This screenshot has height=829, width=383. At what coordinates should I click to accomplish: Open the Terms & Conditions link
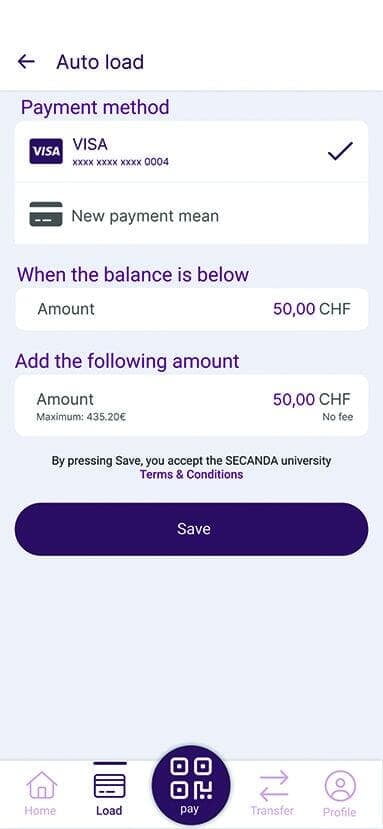coord(192,474)
